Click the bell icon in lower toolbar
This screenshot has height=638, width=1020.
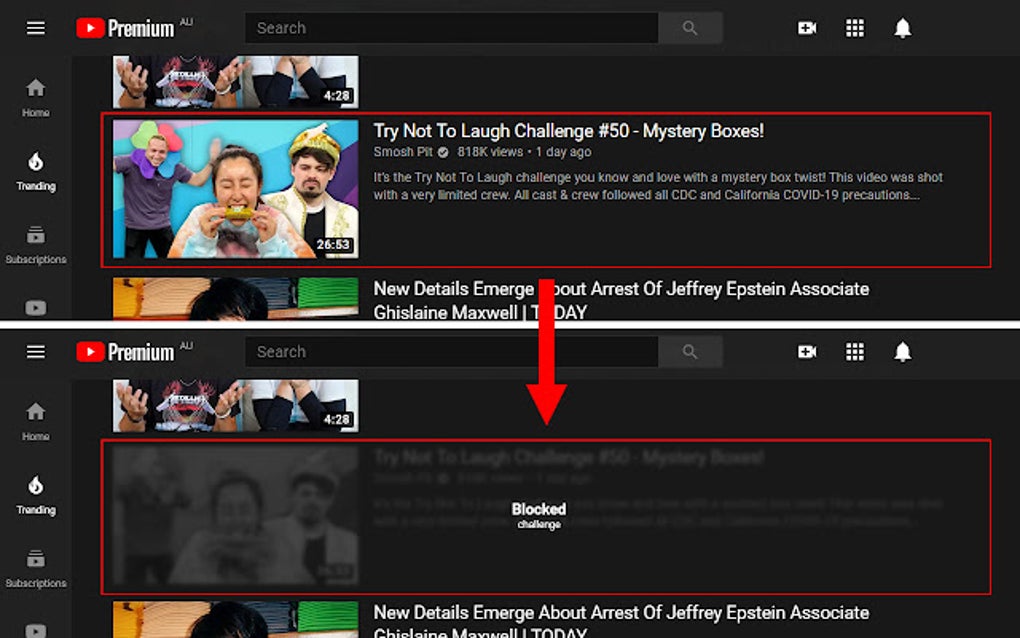tap(902, 351)
